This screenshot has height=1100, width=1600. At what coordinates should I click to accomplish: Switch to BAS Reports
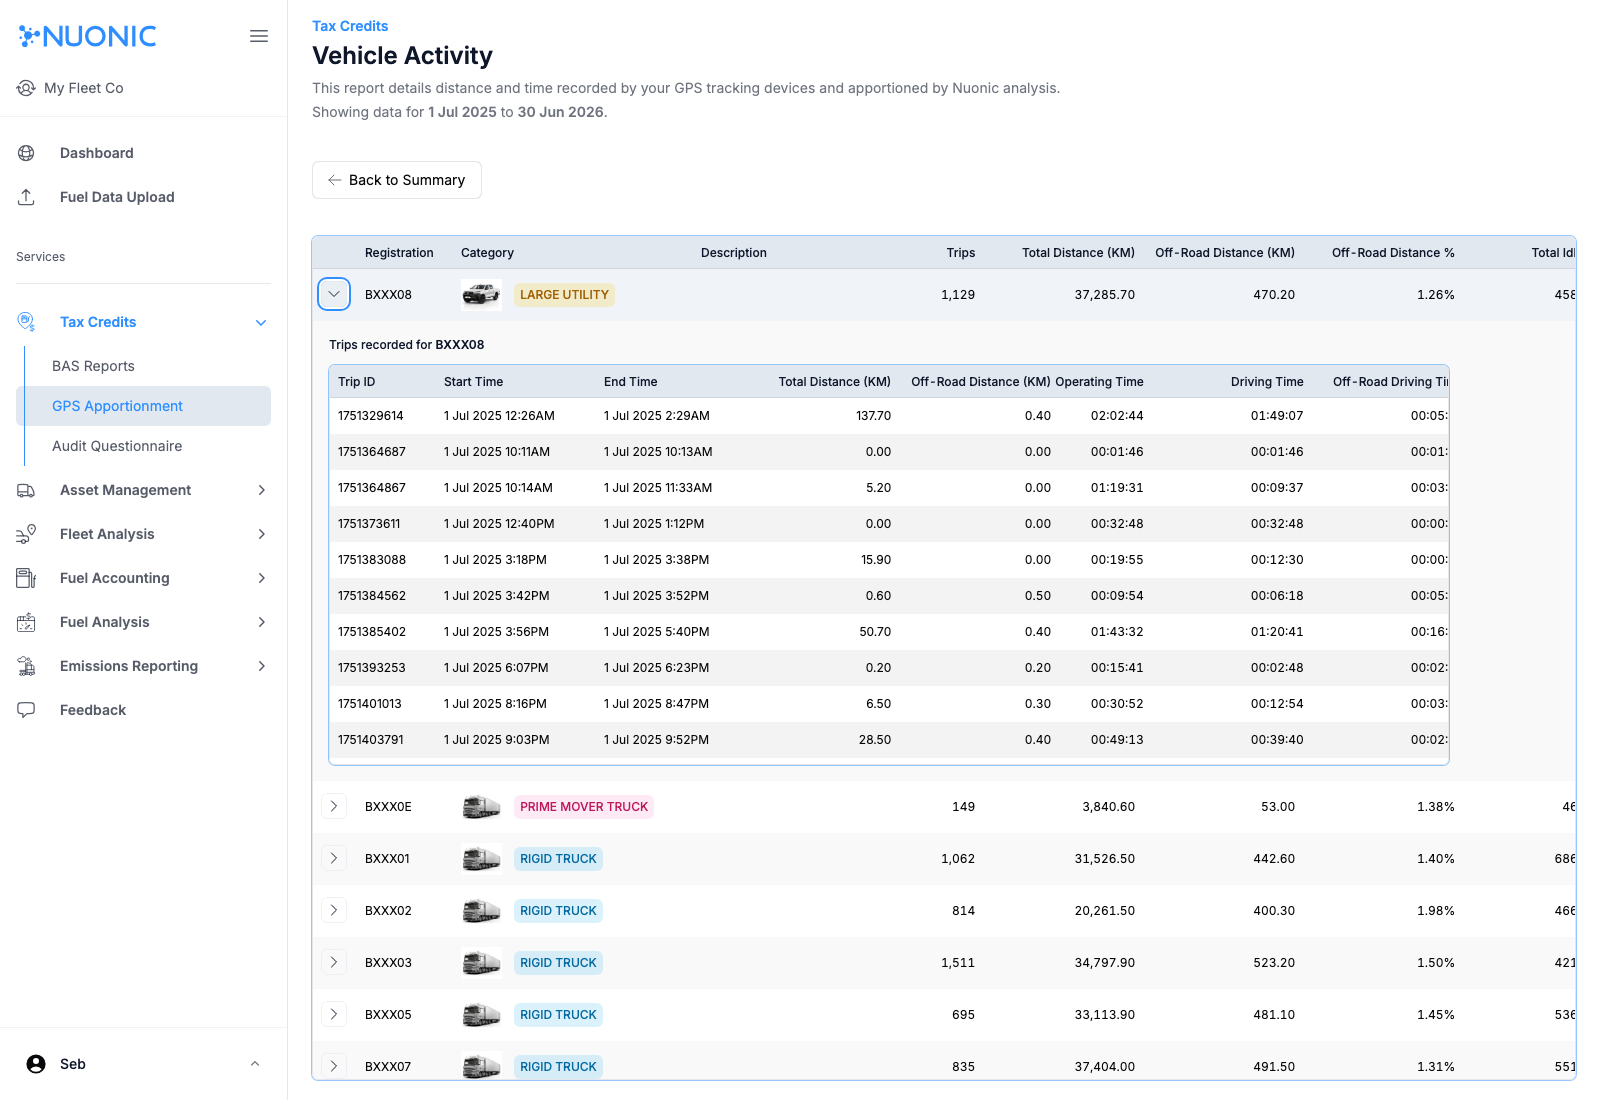(93, 366)
